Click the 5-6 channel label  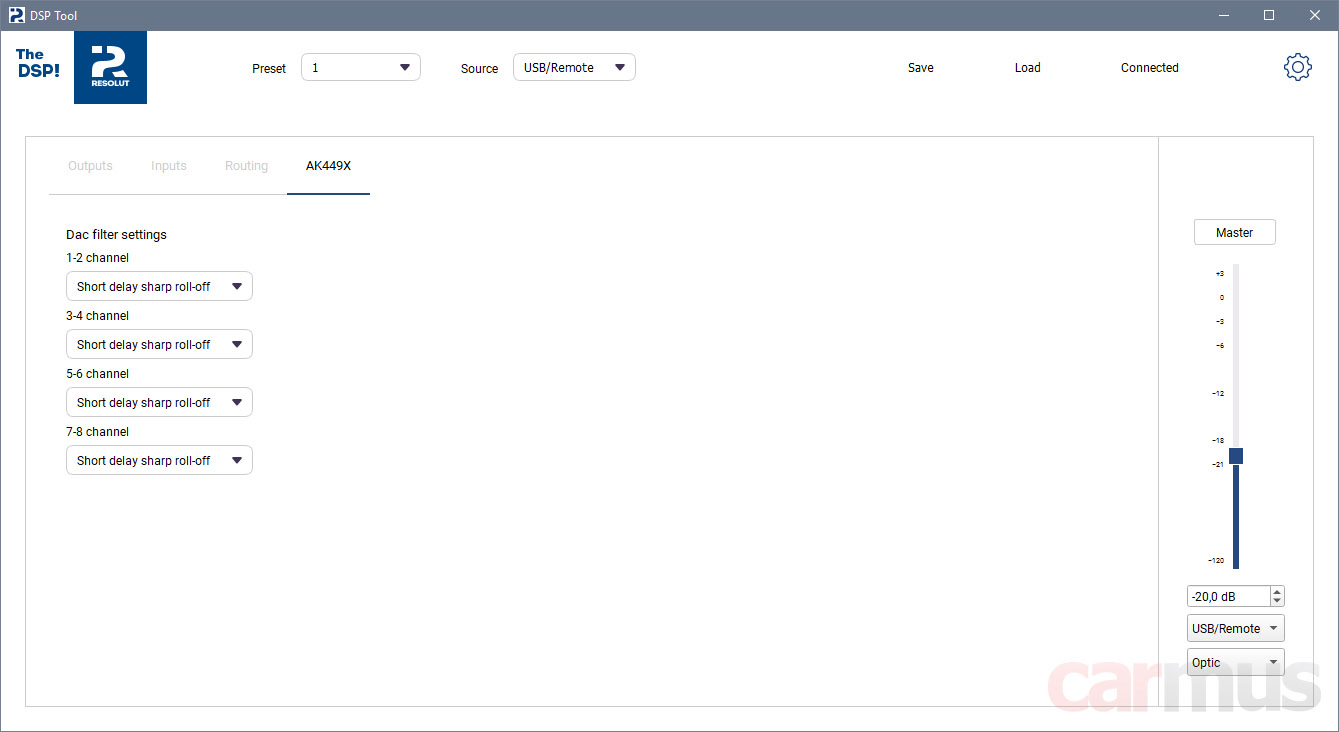(97, 374)
